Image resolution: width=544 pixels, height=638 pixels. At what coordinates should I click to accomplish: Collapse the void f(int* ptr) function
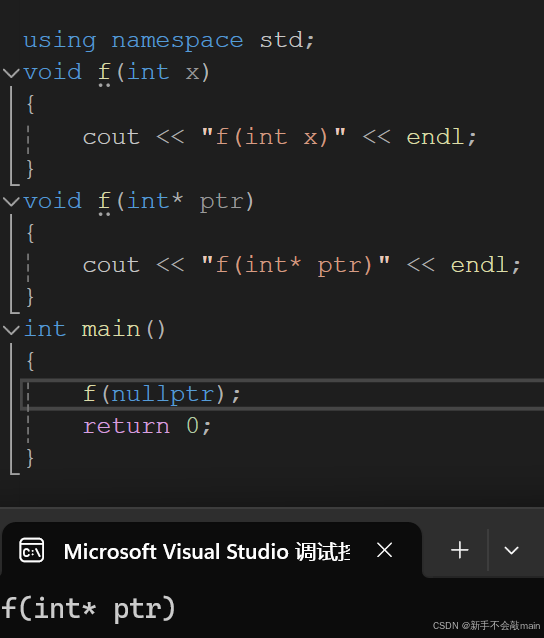[11, 201]
